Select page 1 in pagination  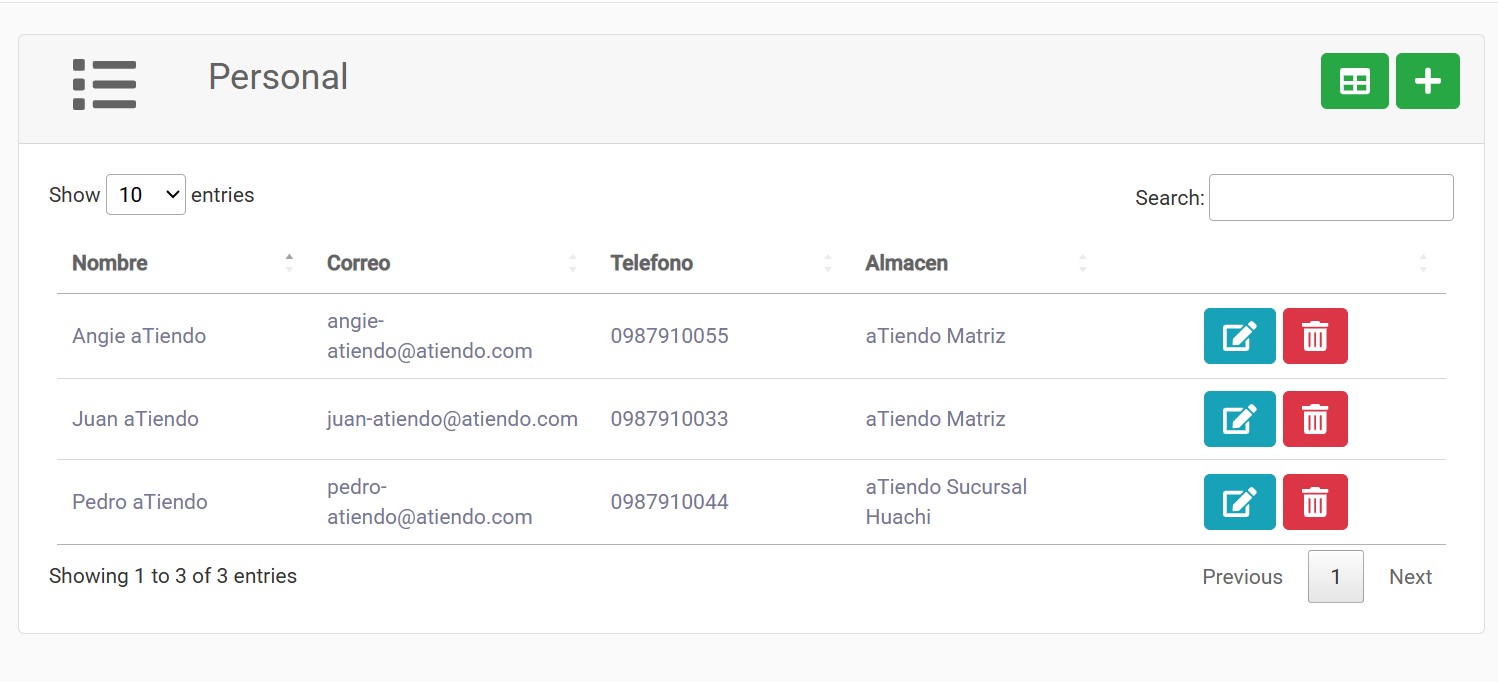pos(1335,577)
